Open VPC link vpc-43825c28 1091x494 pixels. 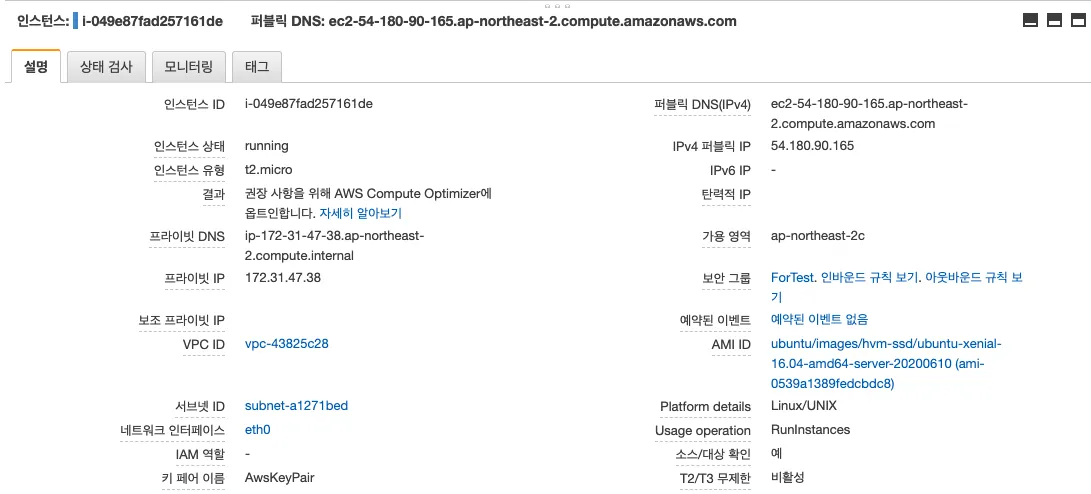tap(287, 344)
